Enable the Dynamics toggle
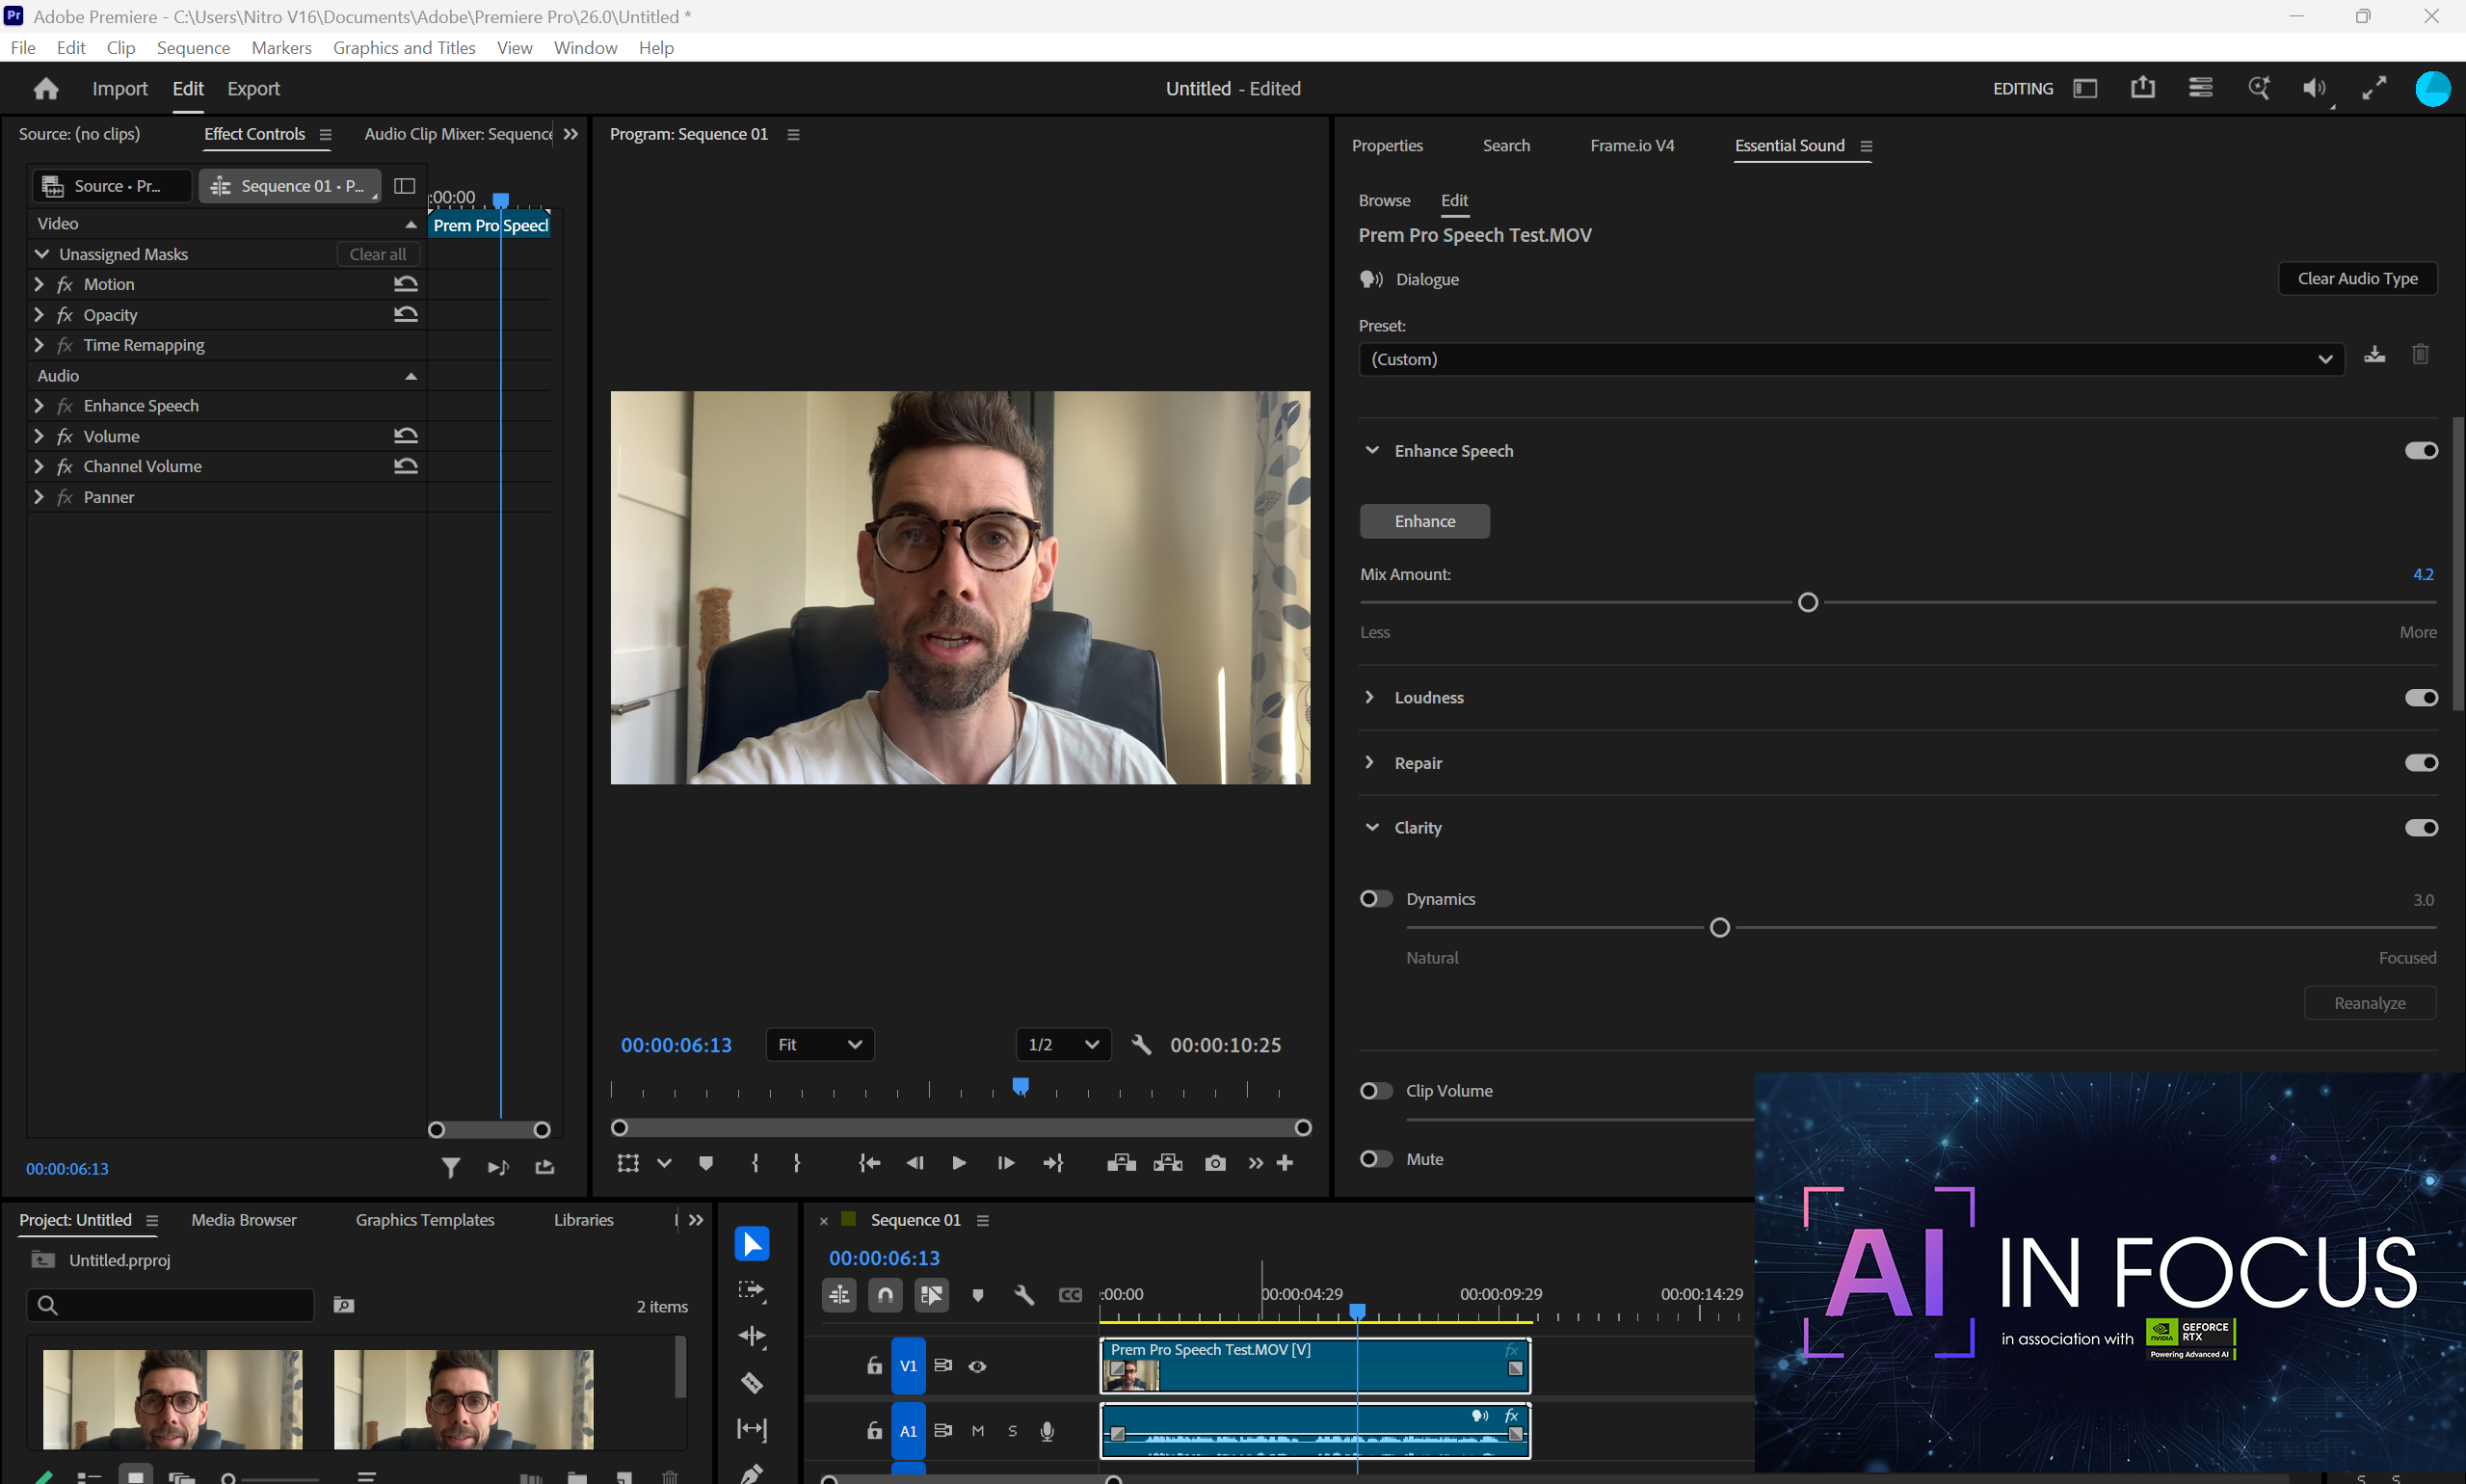The width and height of the screenshot is (2466, 1484). [x=1376, y=899]
